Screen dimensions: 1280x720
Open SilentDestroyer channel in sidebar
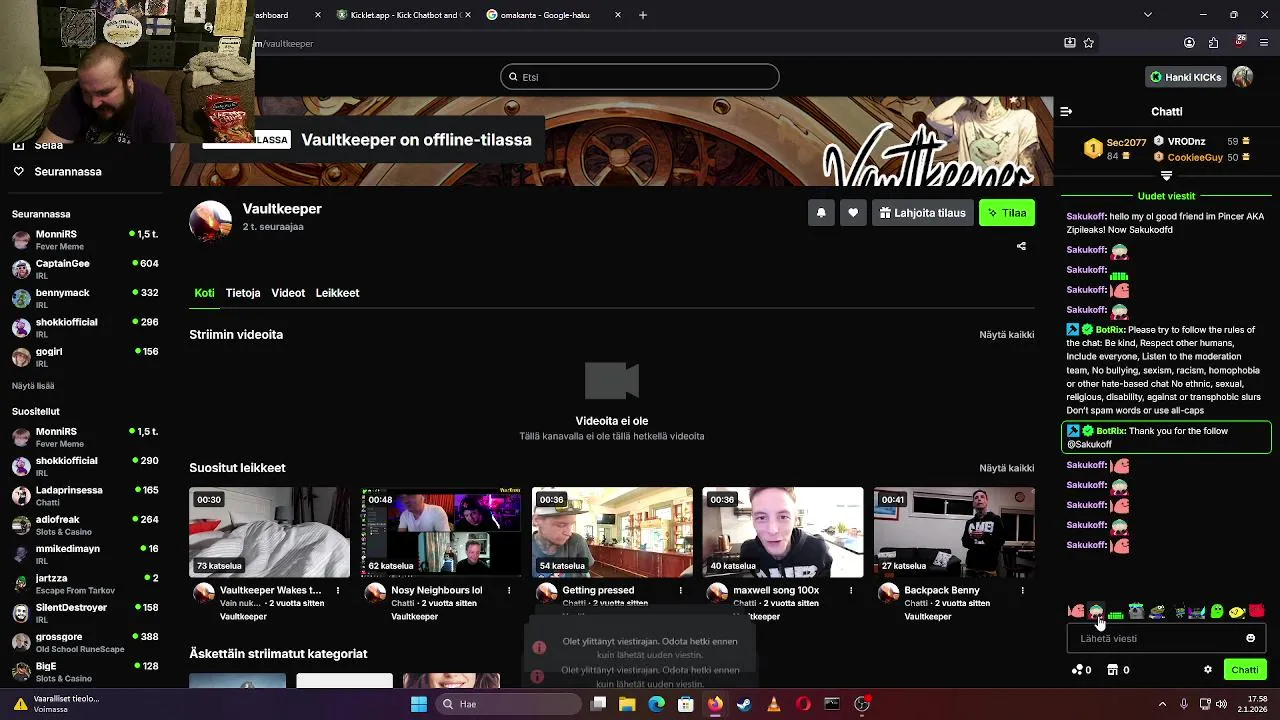click(85, 613)
